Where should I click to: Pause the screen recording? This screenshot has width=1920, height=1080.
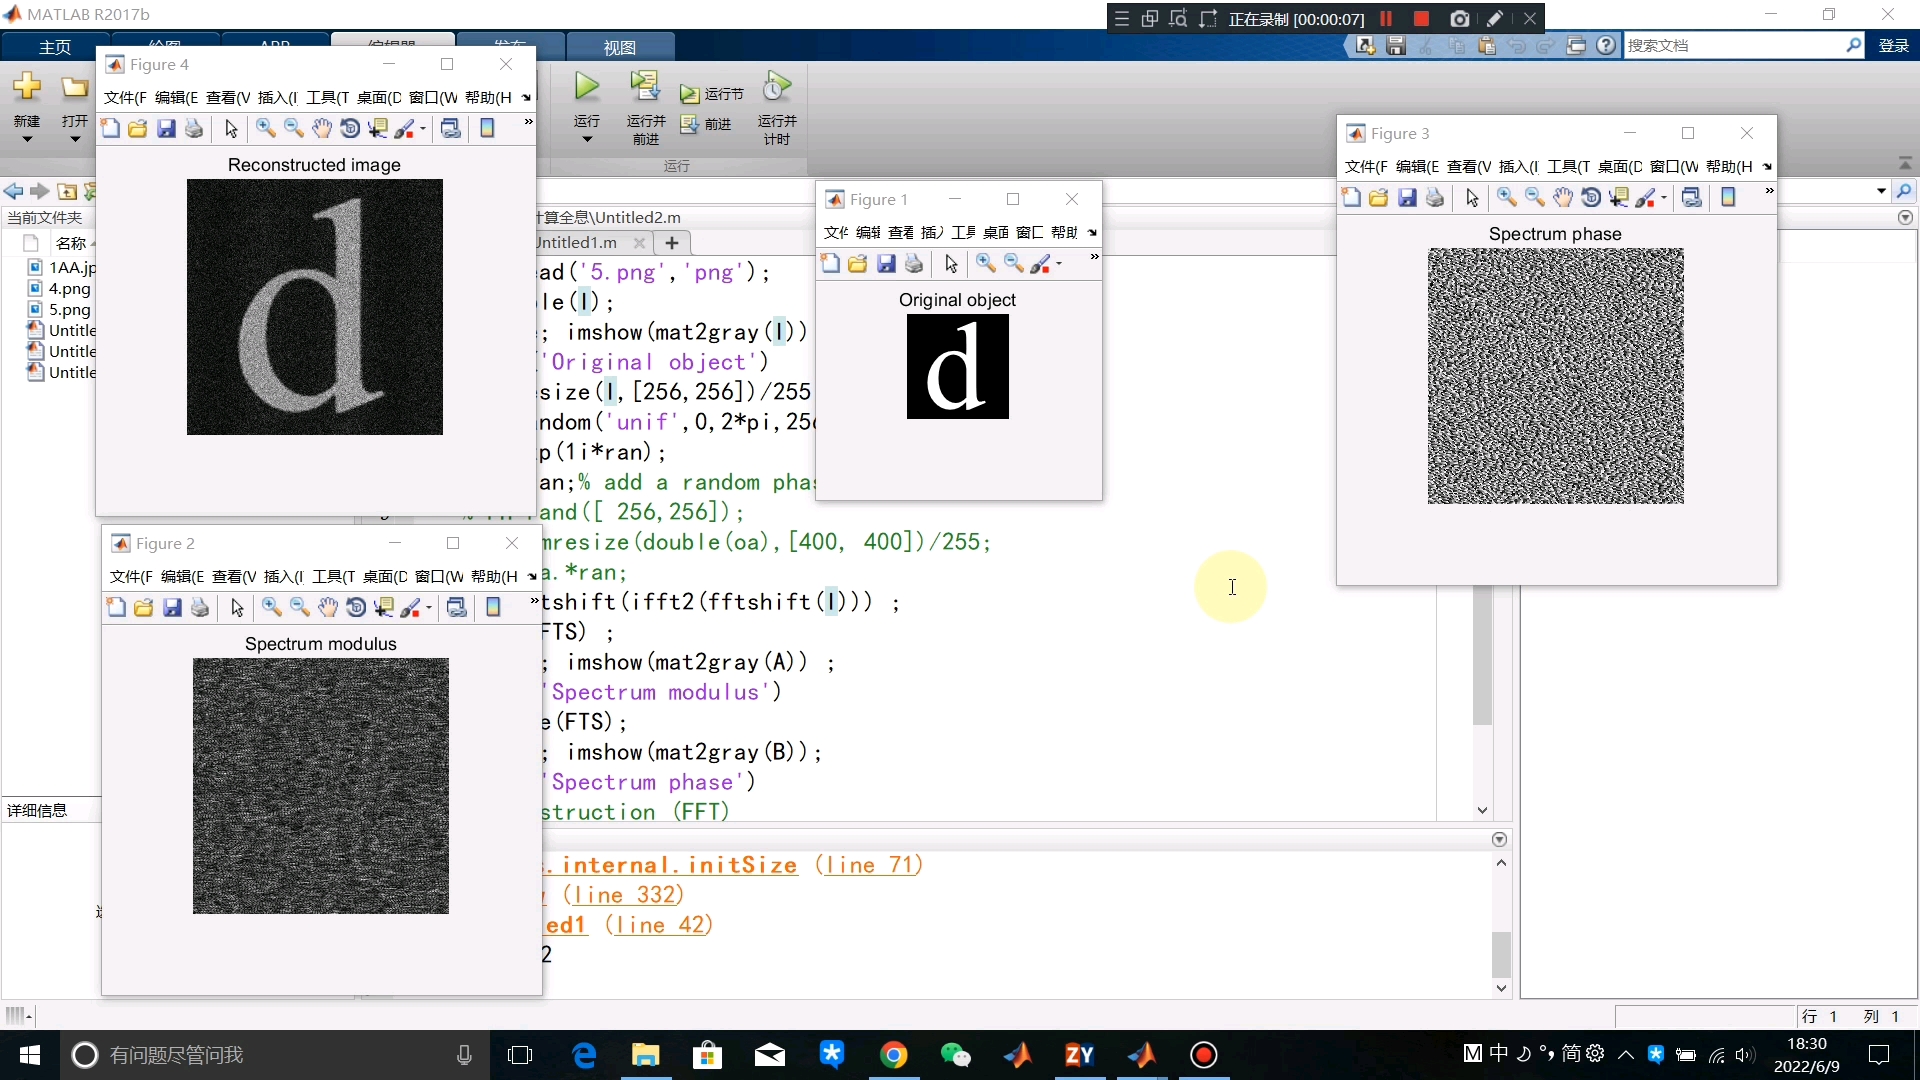[1386, 18]
